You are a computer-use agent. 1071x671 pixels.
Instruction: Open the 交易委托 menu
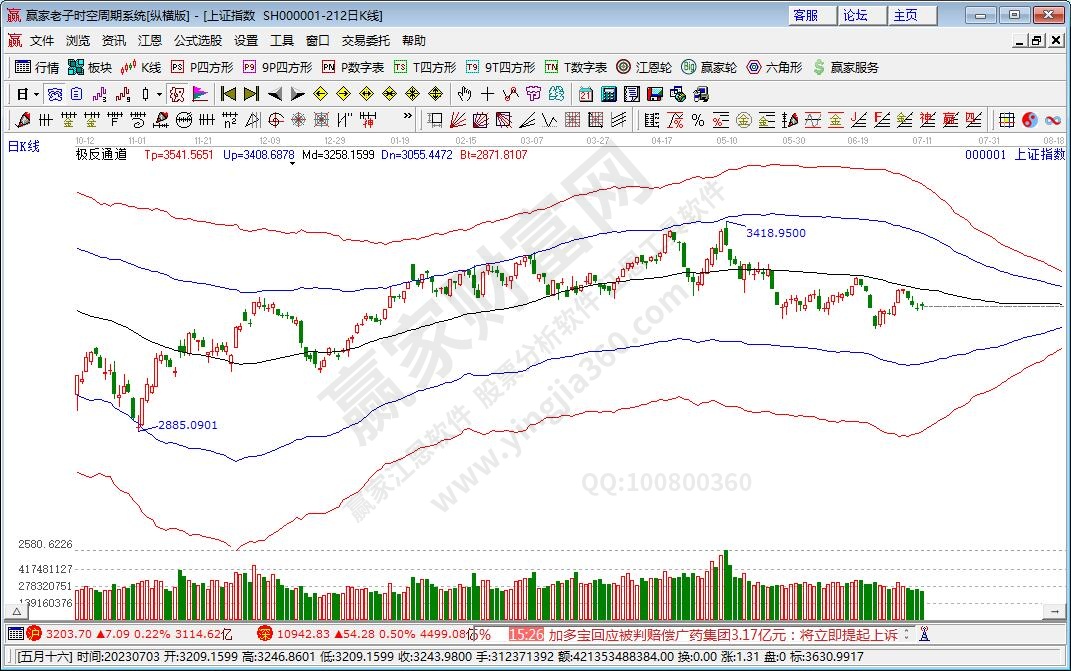[365, 41]
